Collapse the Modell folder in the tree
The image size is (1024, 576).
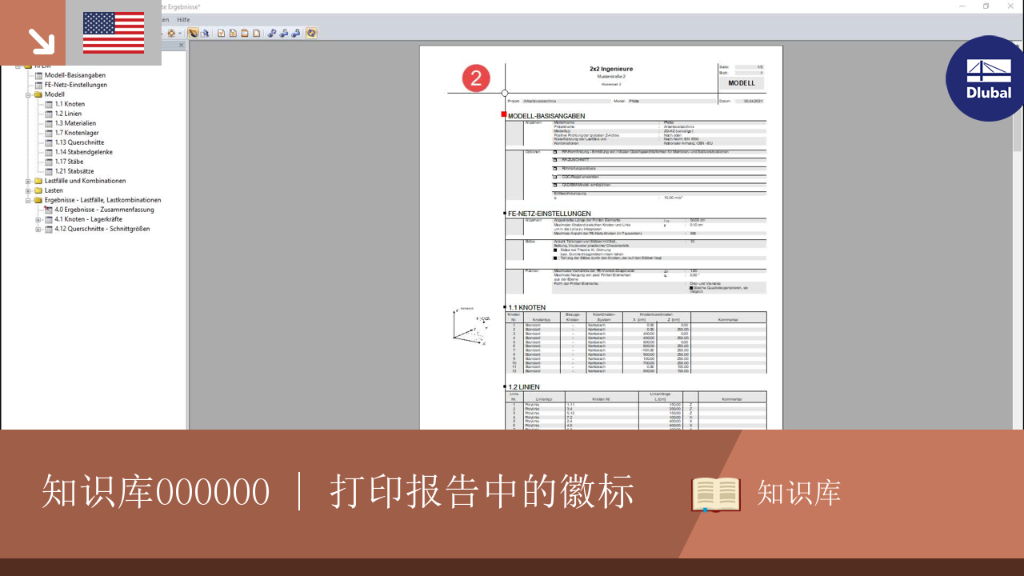click(28, 95)
